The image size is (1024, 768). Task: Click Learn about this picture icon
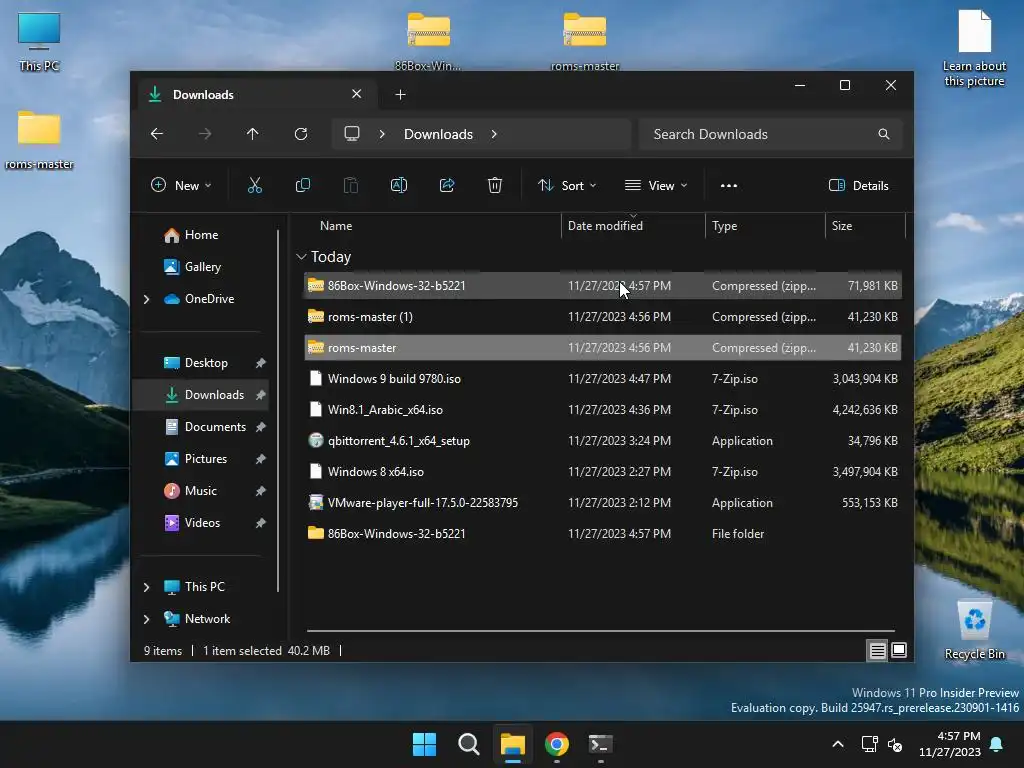click(x=974, y=47)
